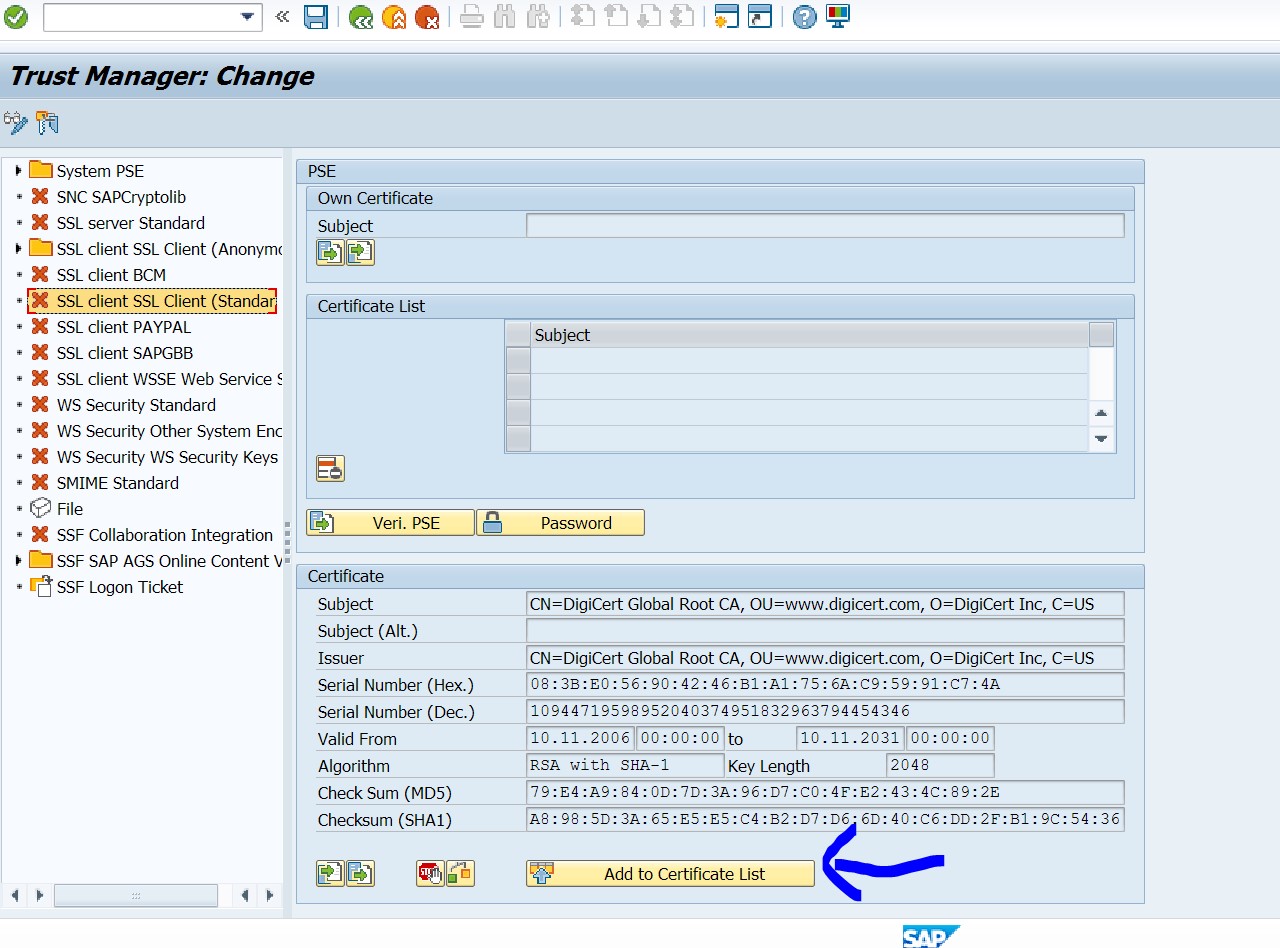
Task: Select SSL client PAYPAL tree entry
Action: [x=124, y=327]
